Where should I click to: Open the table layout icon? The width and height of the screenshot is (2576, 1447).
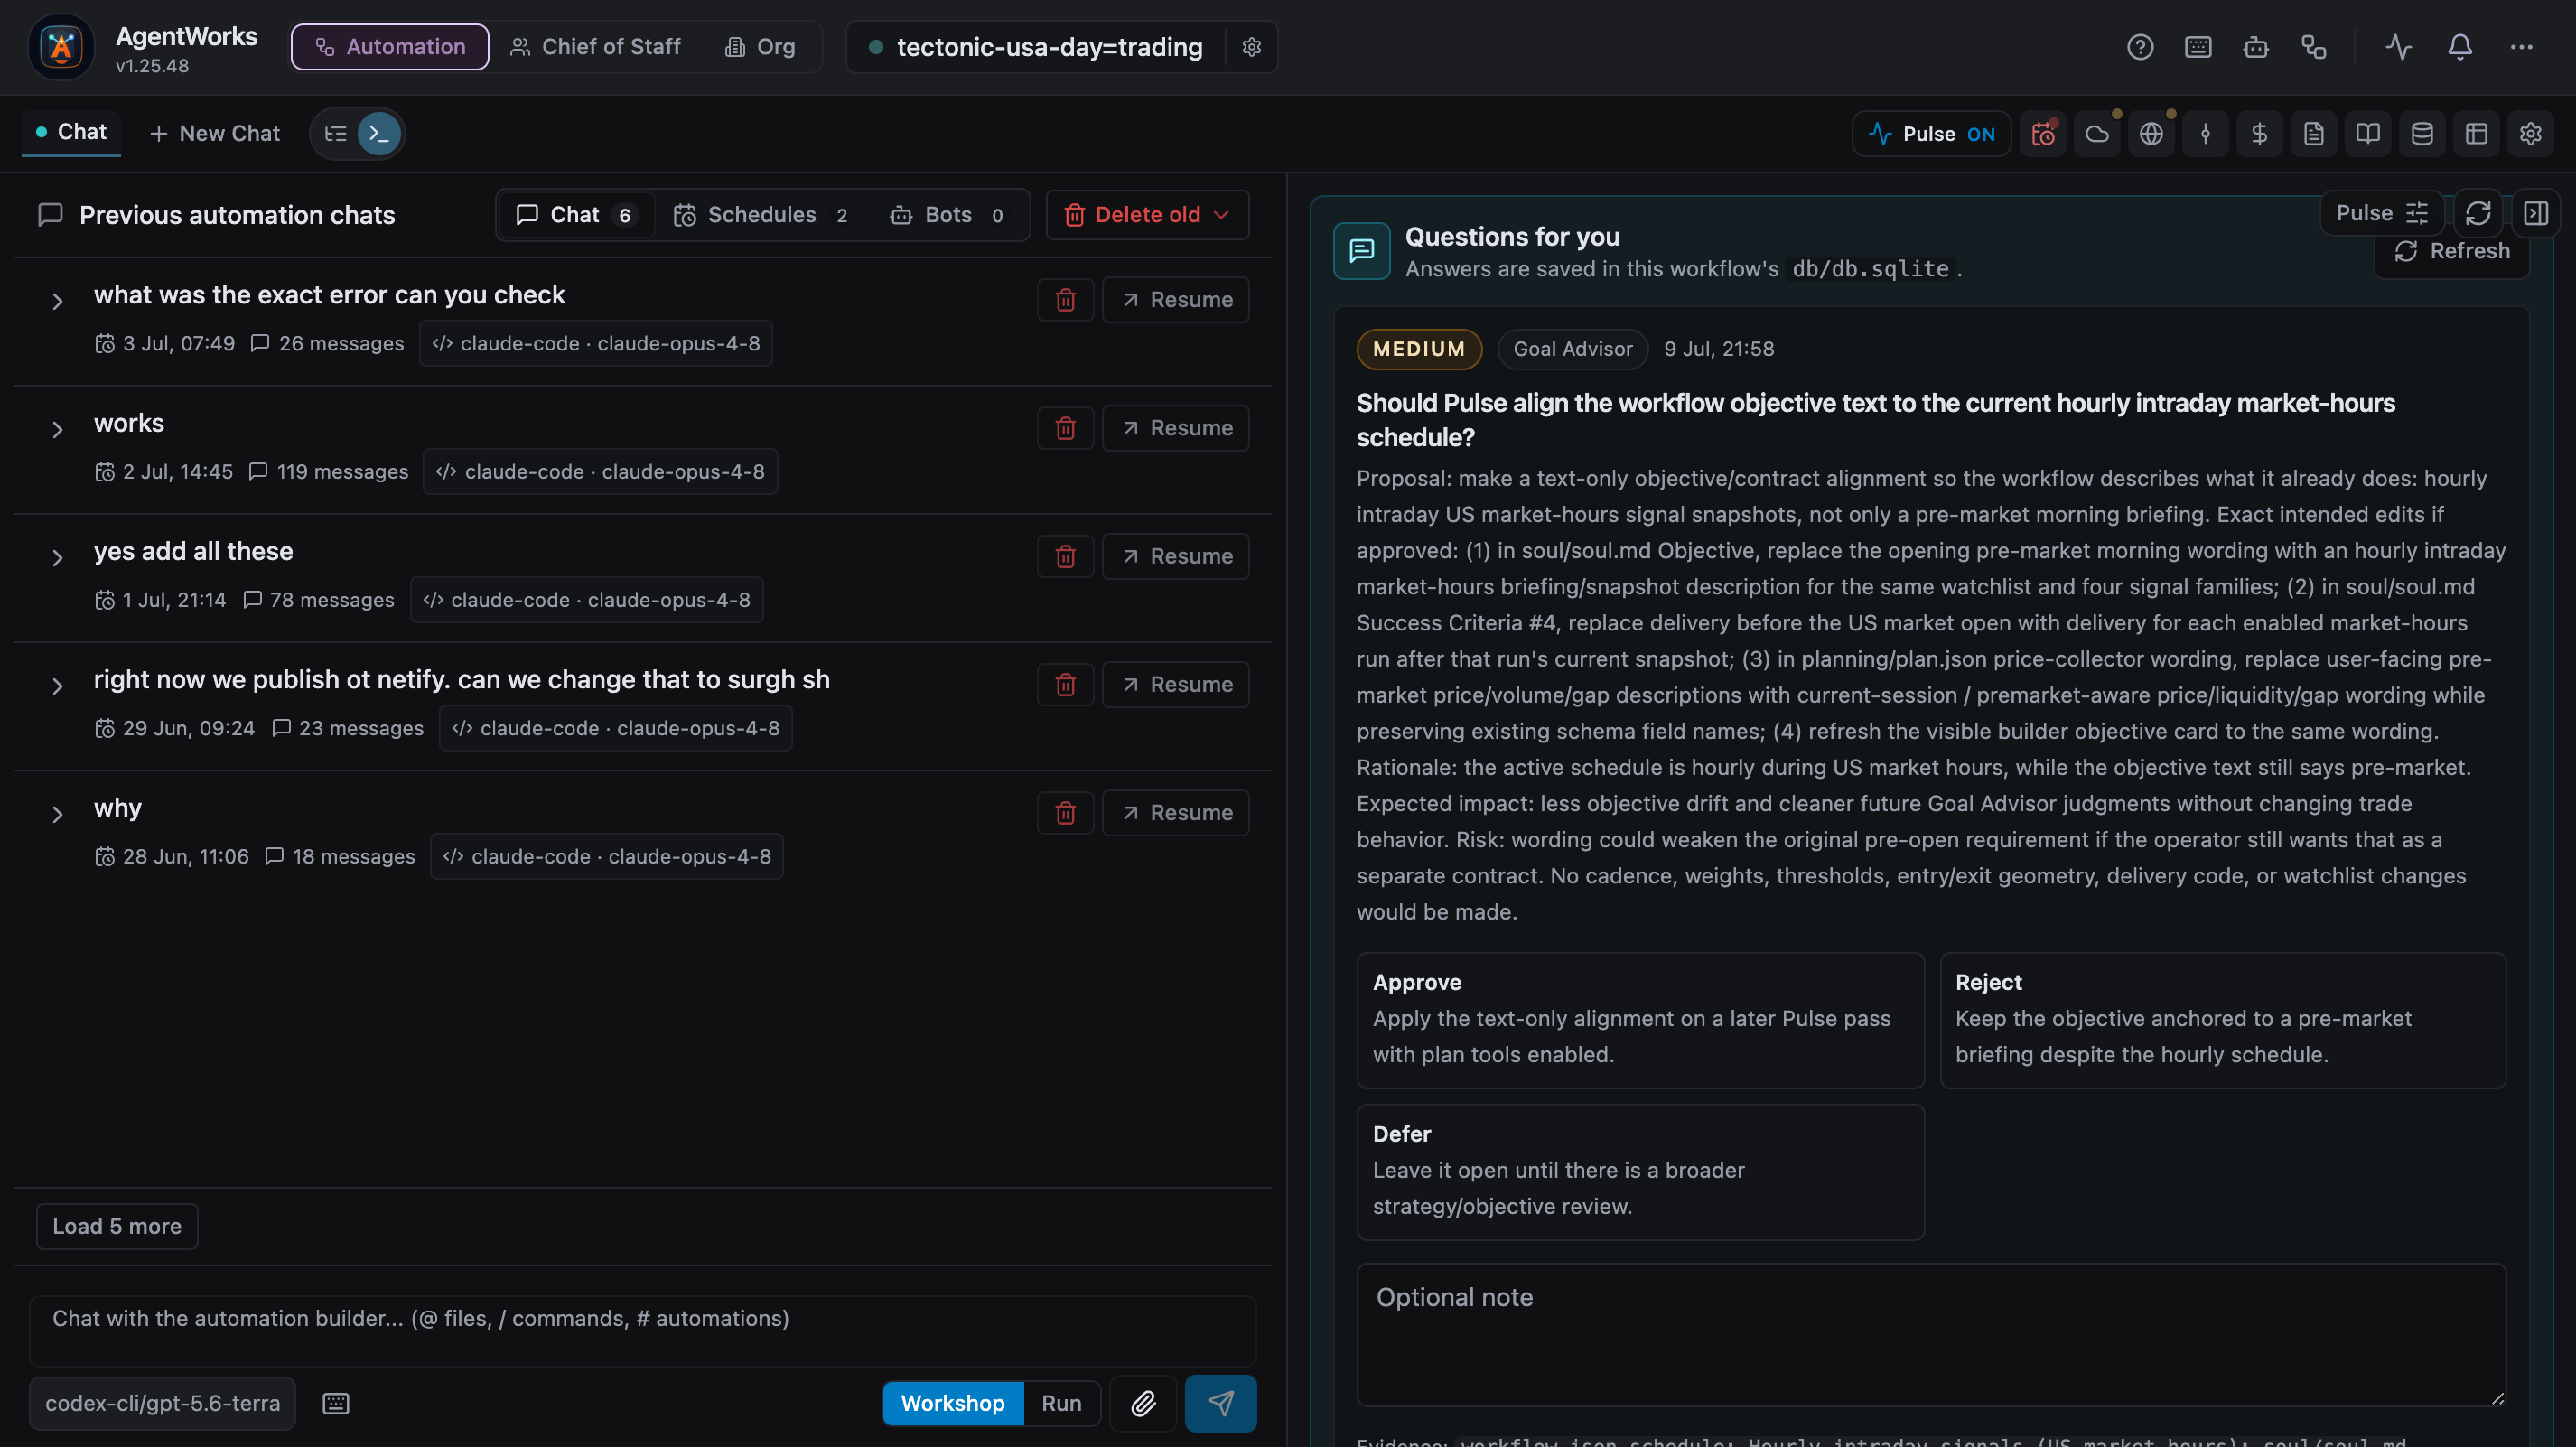coord(2475,134)
